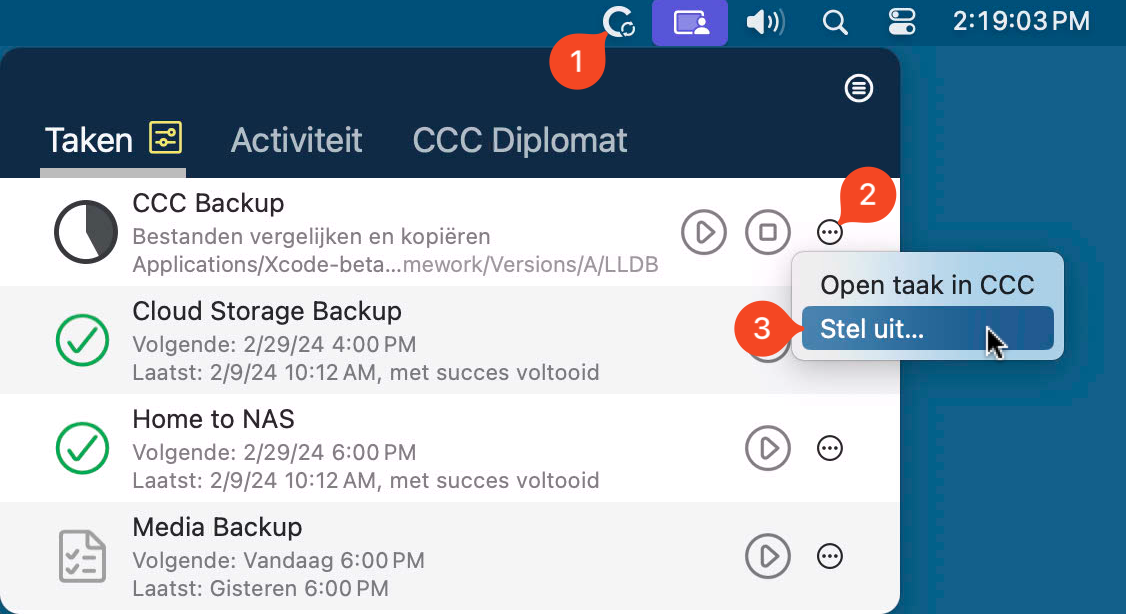Viewport: 1126px width, 614px height.
Task: Click the green checkmark for Home to NAS
Action: click(83, 448)
